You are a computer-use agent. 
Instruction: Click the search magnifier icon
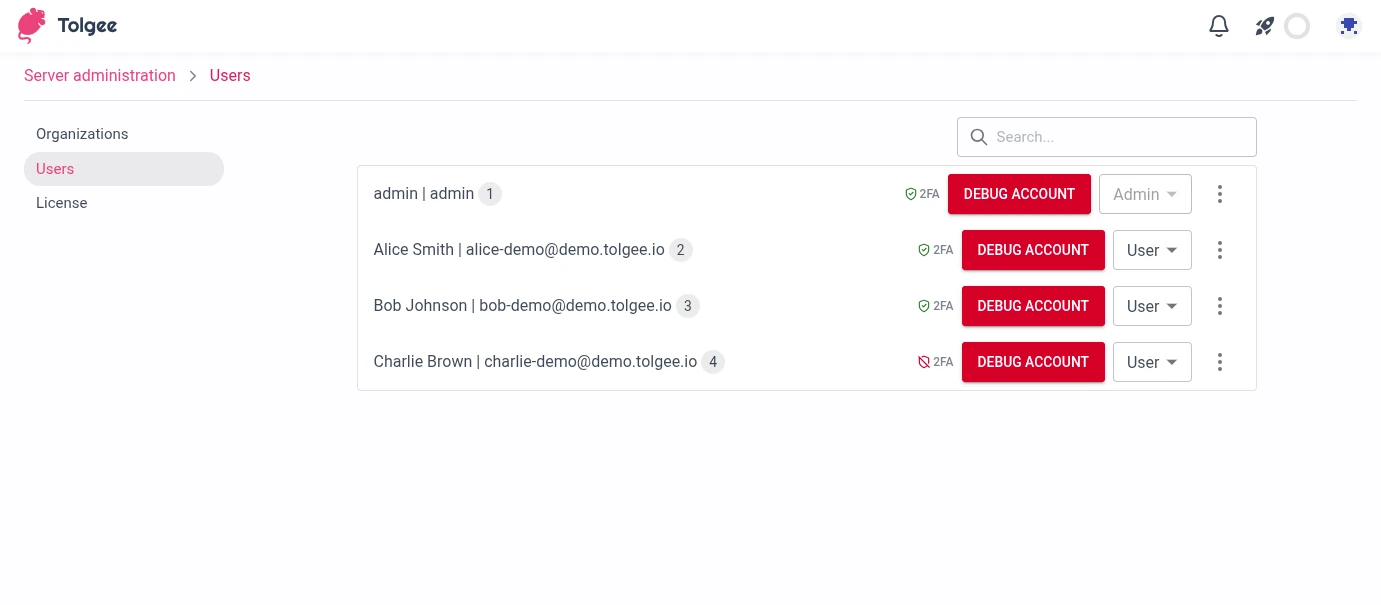click(x=979, y=137)
